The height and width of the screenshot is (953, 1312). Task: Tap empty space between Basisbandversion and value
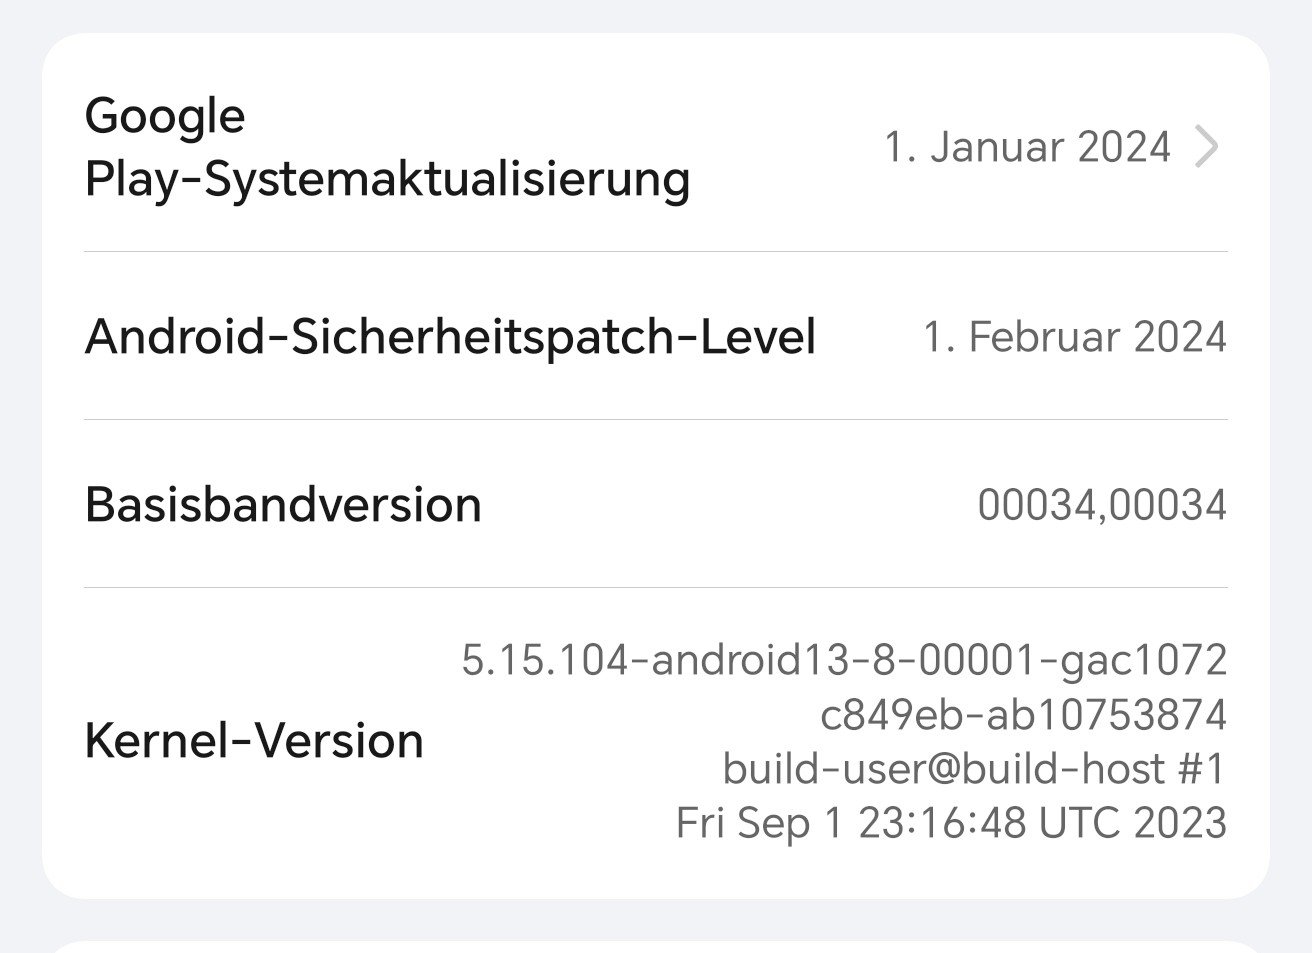[x=730, y=504]
